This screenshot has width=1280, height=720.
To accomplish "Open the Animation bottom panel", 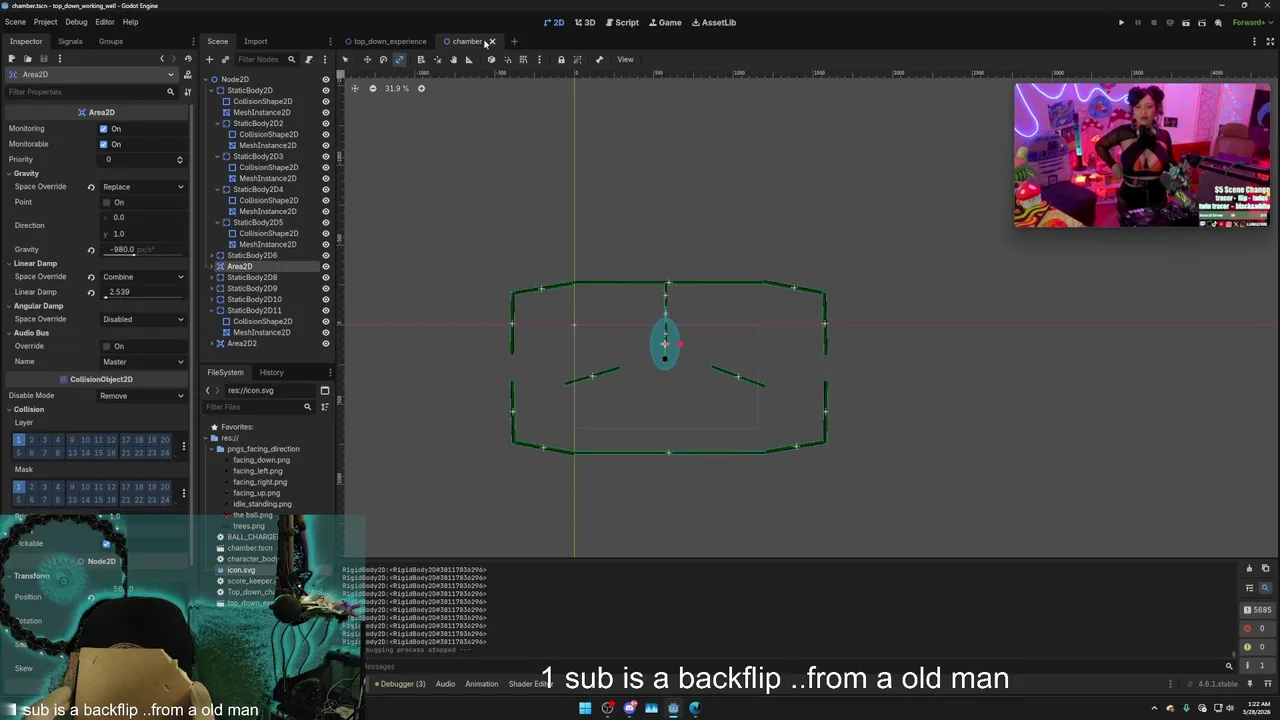I will [x=481, y=684].
